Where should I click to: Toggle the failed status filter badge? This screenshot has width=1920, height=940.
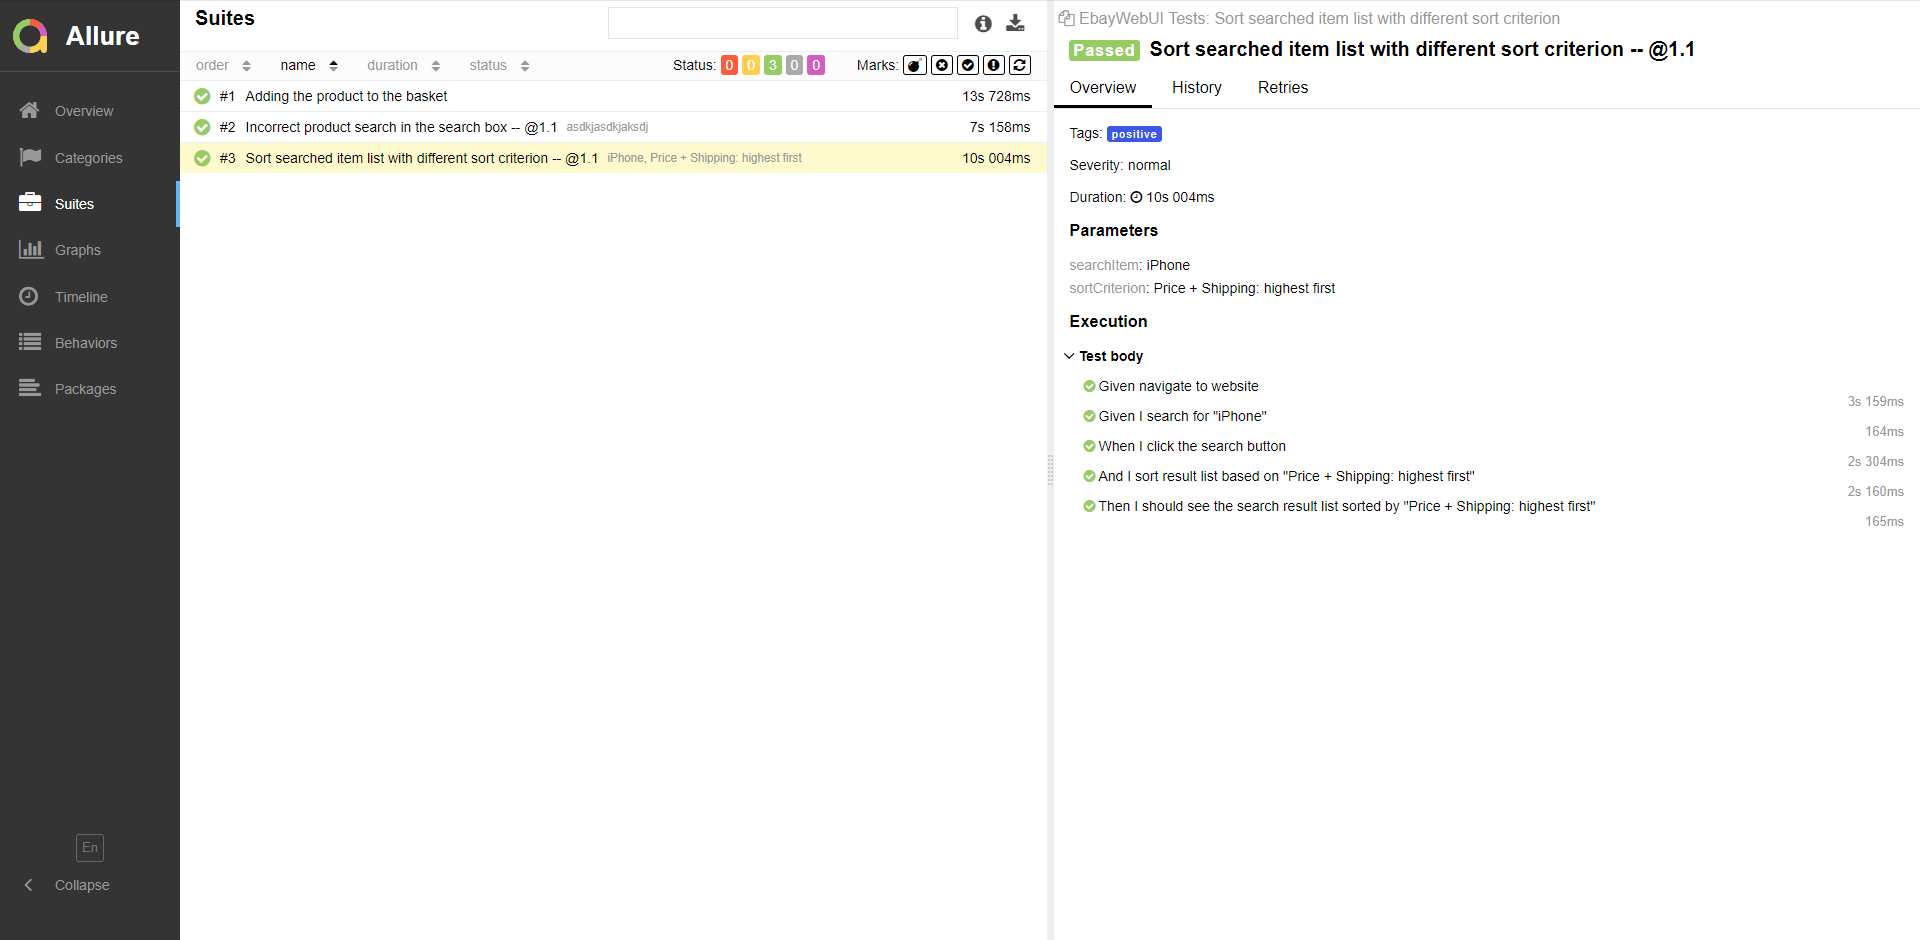730,64
